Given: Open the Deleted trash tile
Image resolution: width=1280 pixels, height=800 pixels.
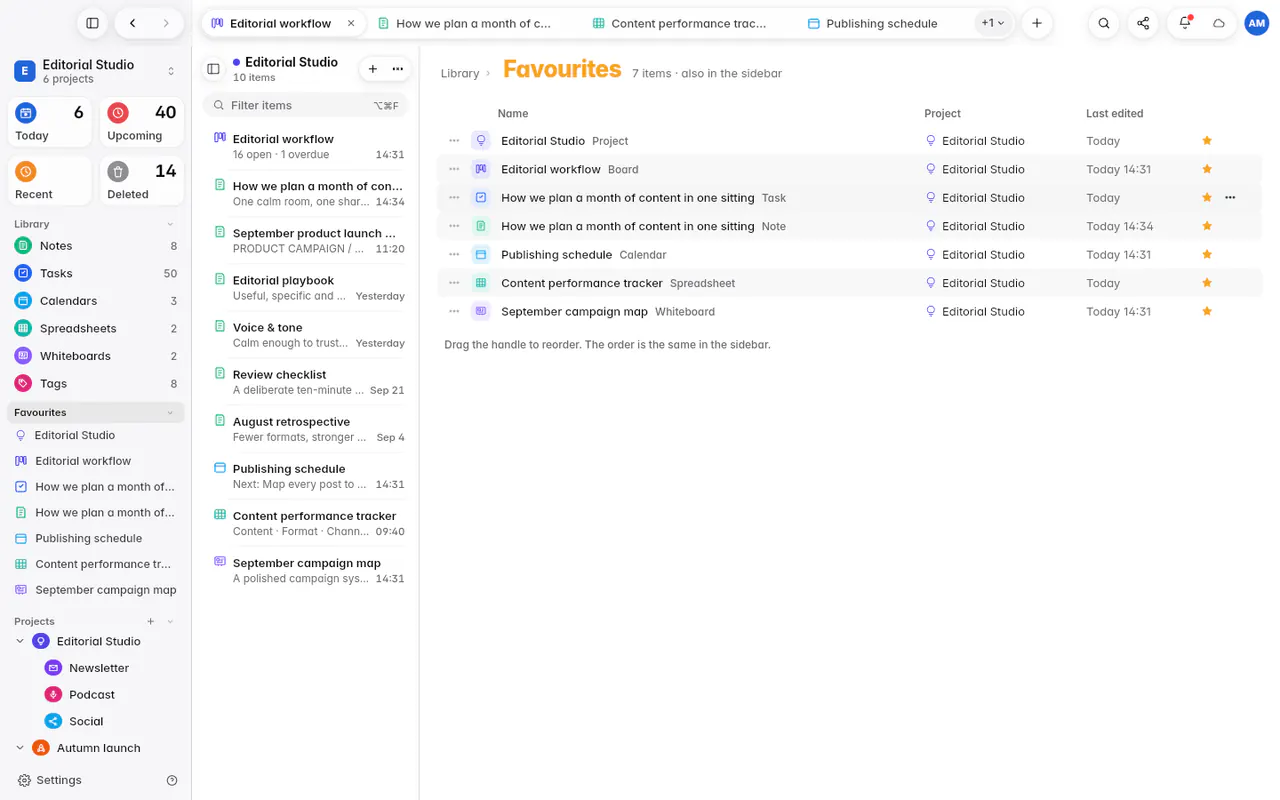Looking at the screenshot, I should [142, 181].
